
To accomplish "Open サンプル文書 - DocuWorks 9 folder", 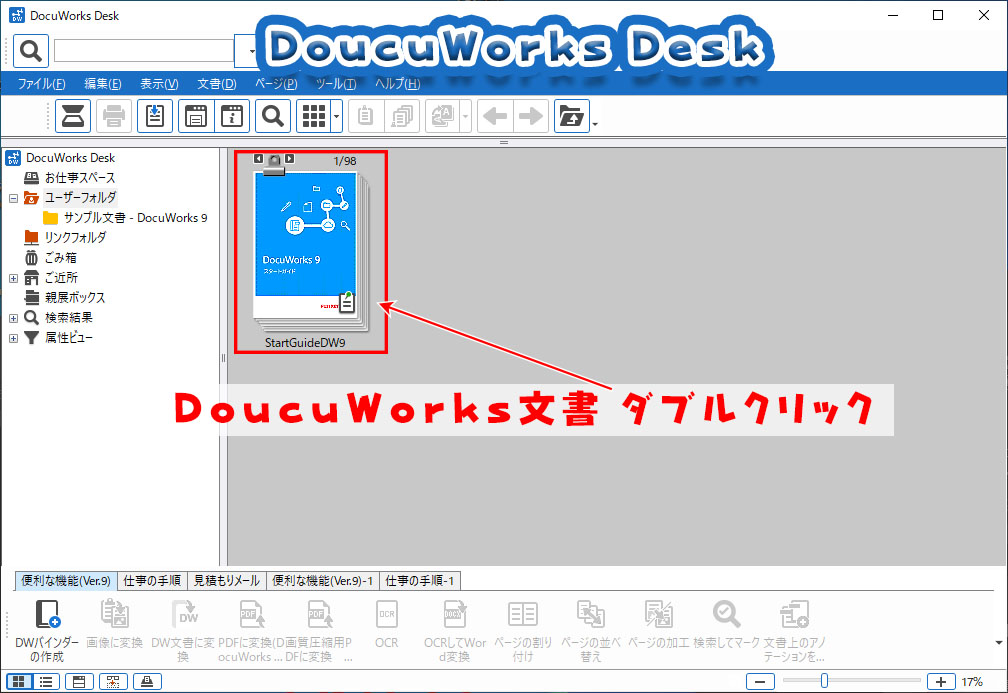I will [x=135, y=218].
